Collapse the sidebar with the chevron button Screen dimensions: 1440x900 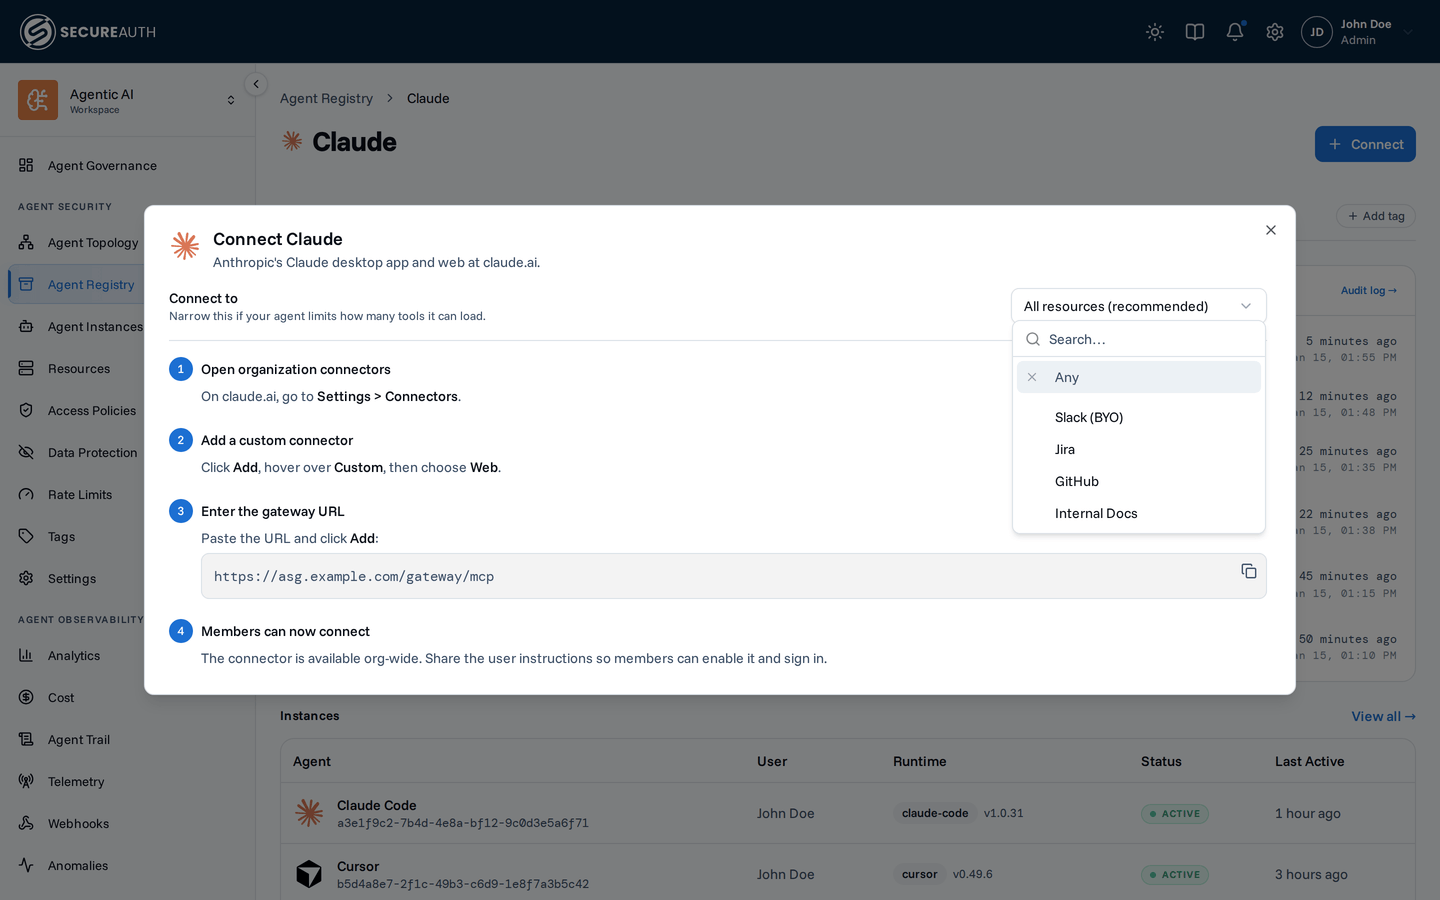(256, 84)
